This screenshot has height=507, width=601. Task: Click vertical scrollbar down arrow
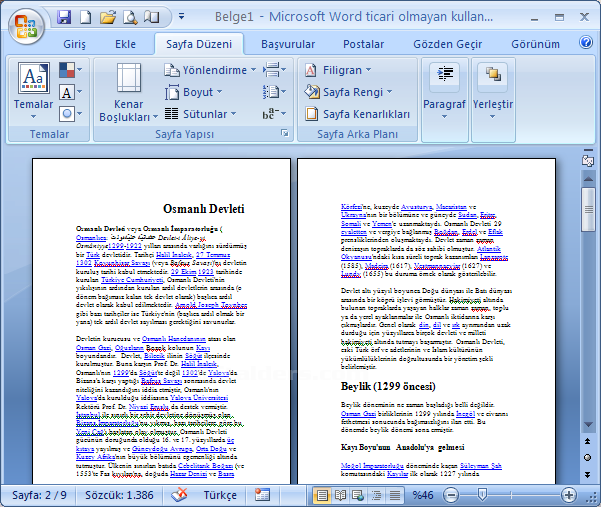pos(588,424)
